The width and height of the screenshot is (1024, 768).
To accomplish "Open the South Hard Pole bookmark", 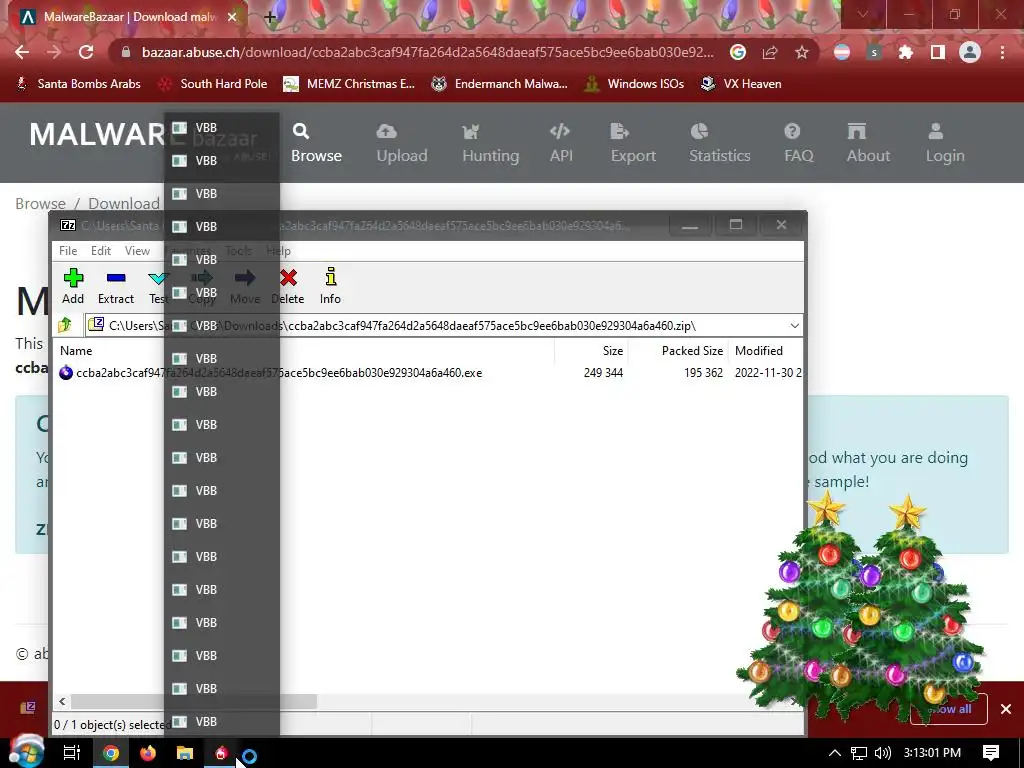I will pyautogui.click(x=214, y=84).
